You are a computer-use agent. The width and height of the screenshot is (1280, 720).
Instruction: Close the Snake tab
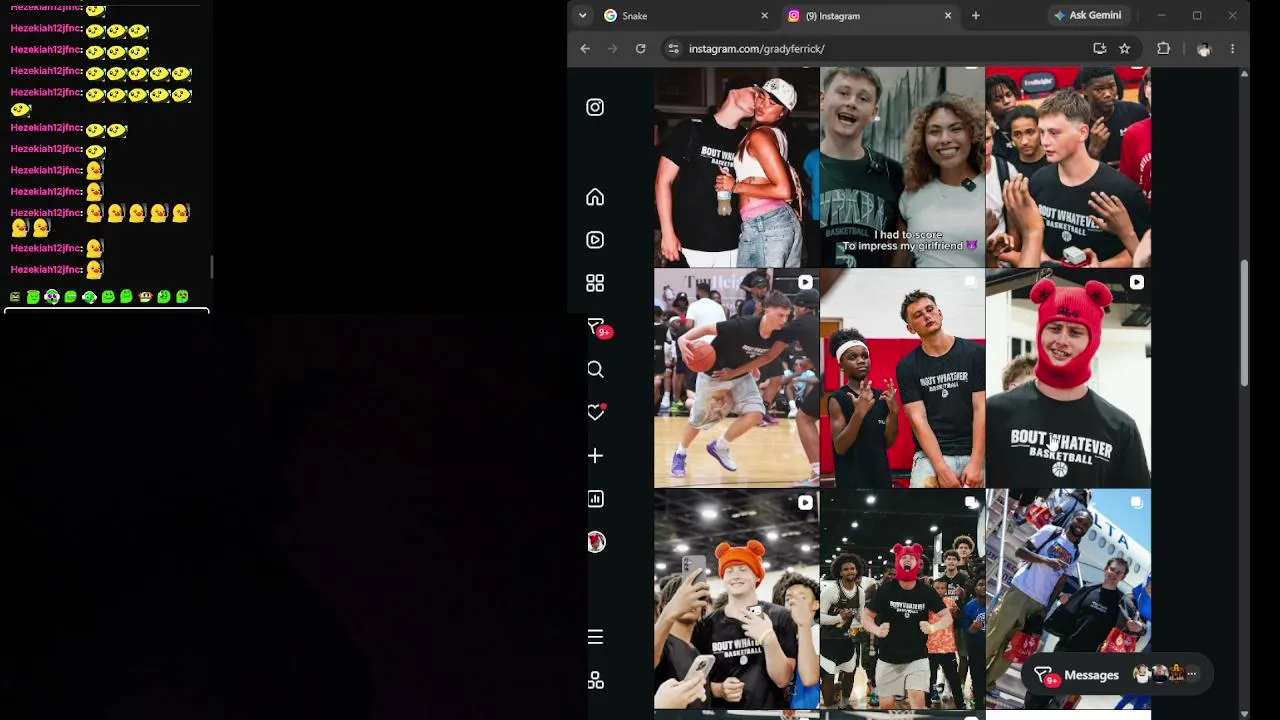pyautogui.click(x=764, y=16)
